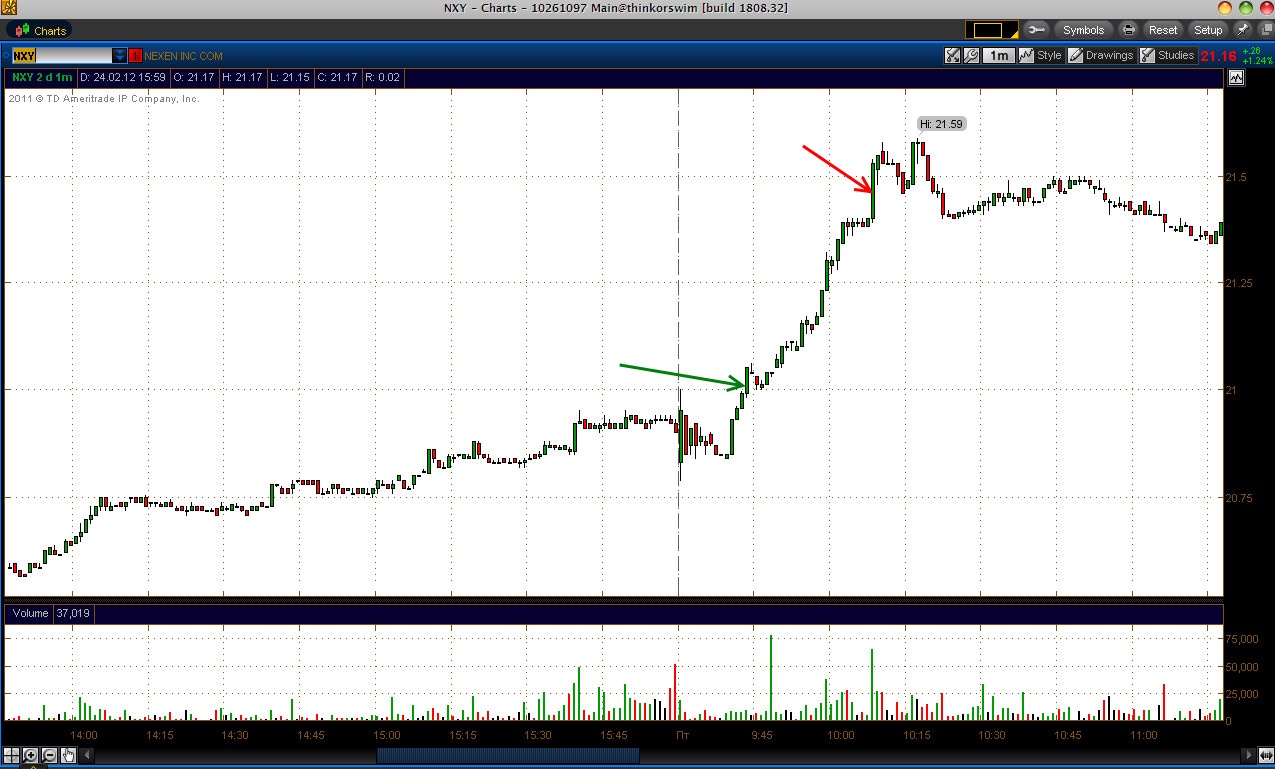Screen dimensions: 1275x769
Task: Click the NXY 2 d 1m label
Action: [43, 77]
